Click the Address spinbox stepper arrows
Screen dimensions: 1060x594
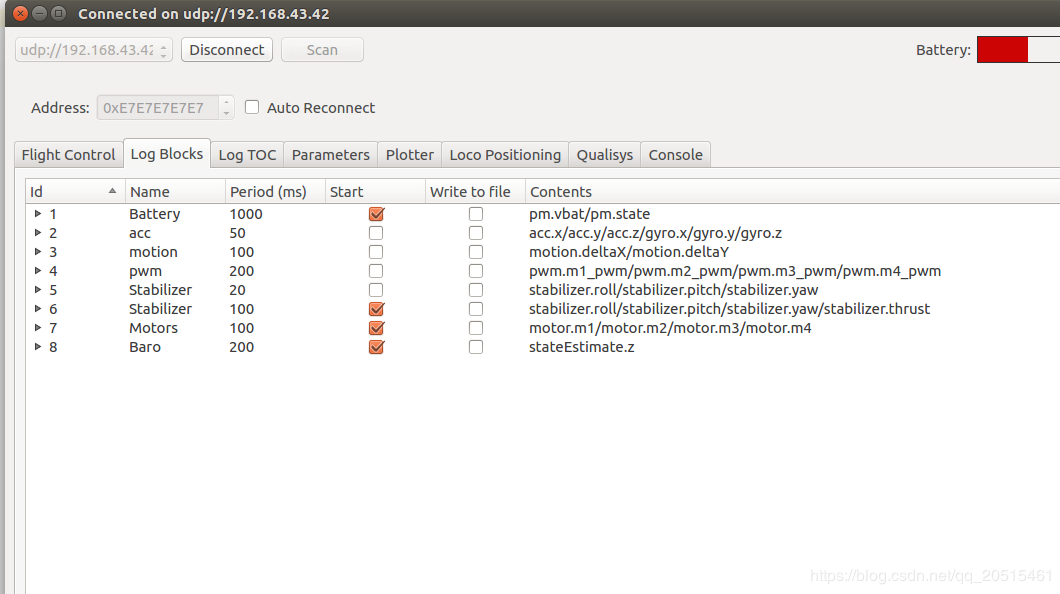[x=226, y=107]
